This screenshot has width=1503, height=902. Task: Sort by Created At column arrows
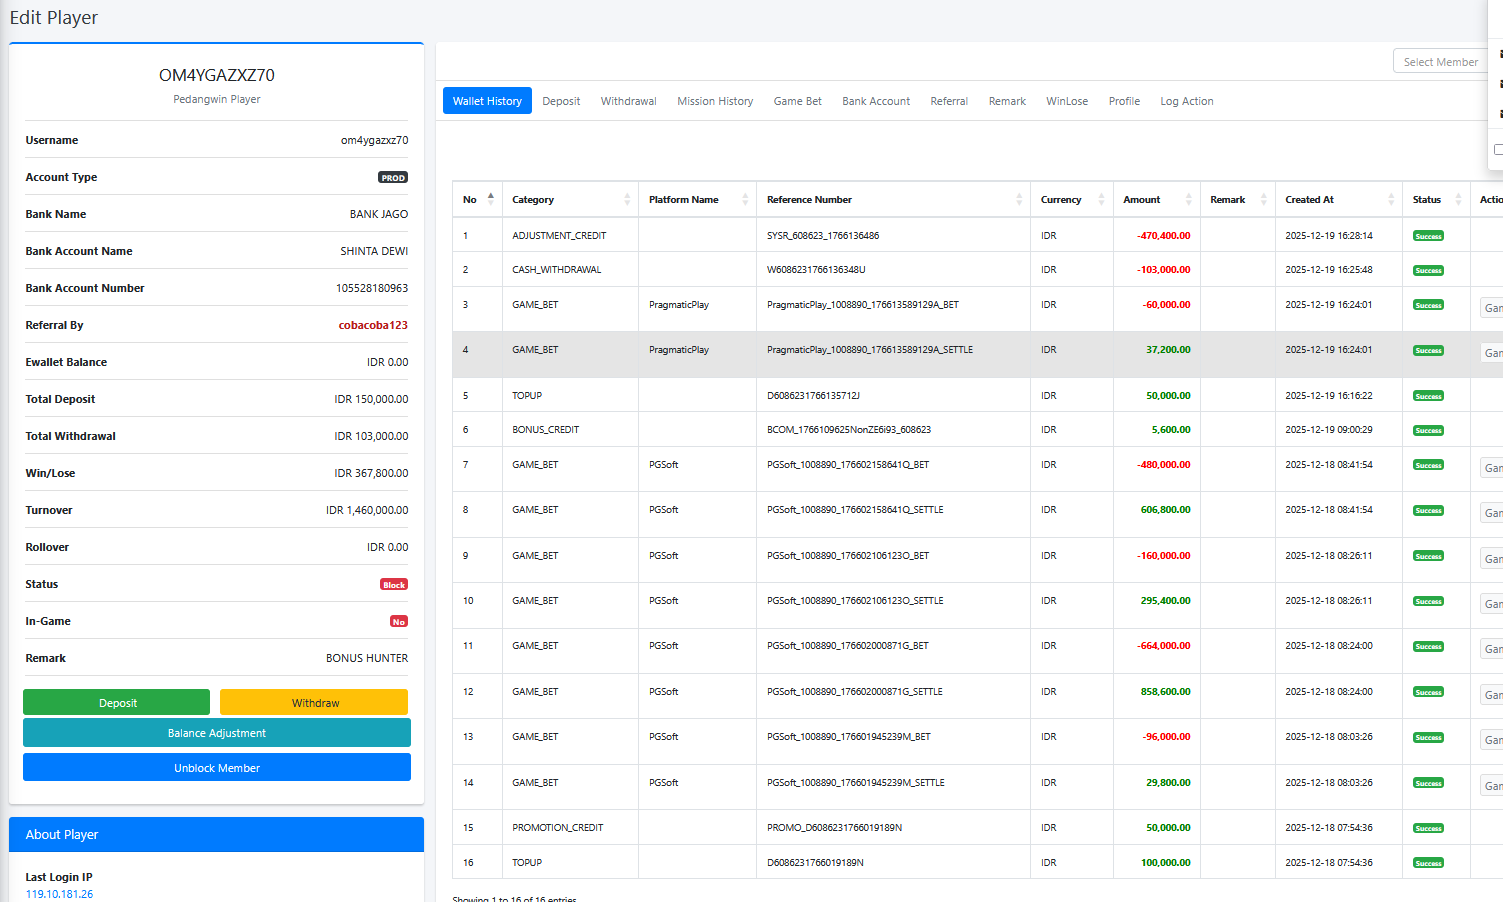click(x=1391, y=200)
